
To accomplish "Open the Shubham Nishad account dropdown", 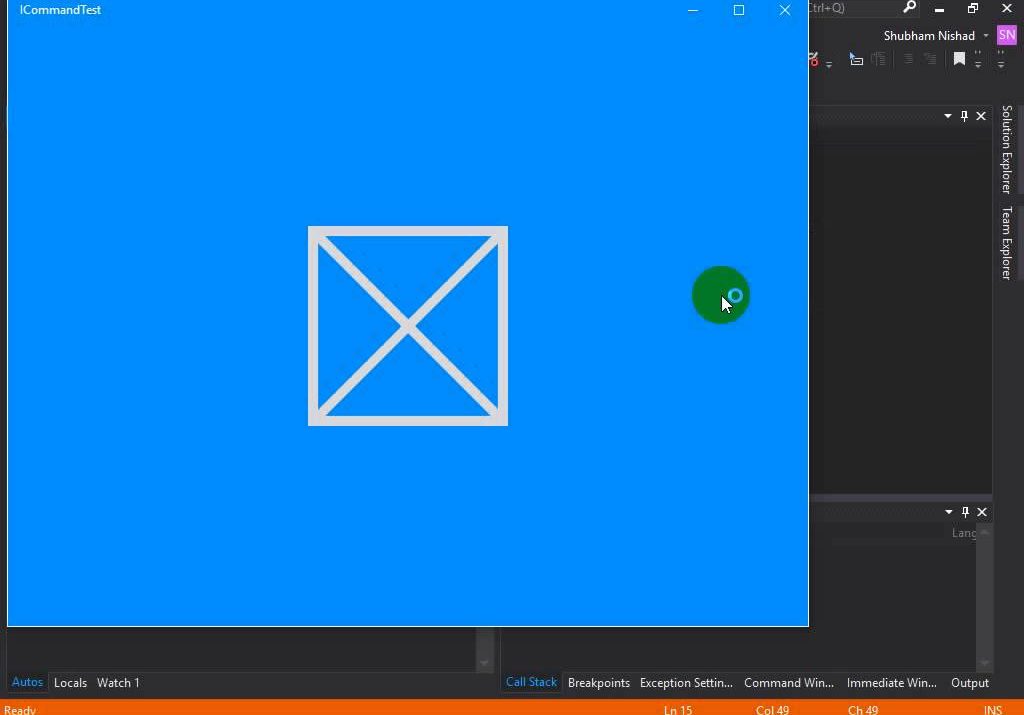I will point(985,36).
